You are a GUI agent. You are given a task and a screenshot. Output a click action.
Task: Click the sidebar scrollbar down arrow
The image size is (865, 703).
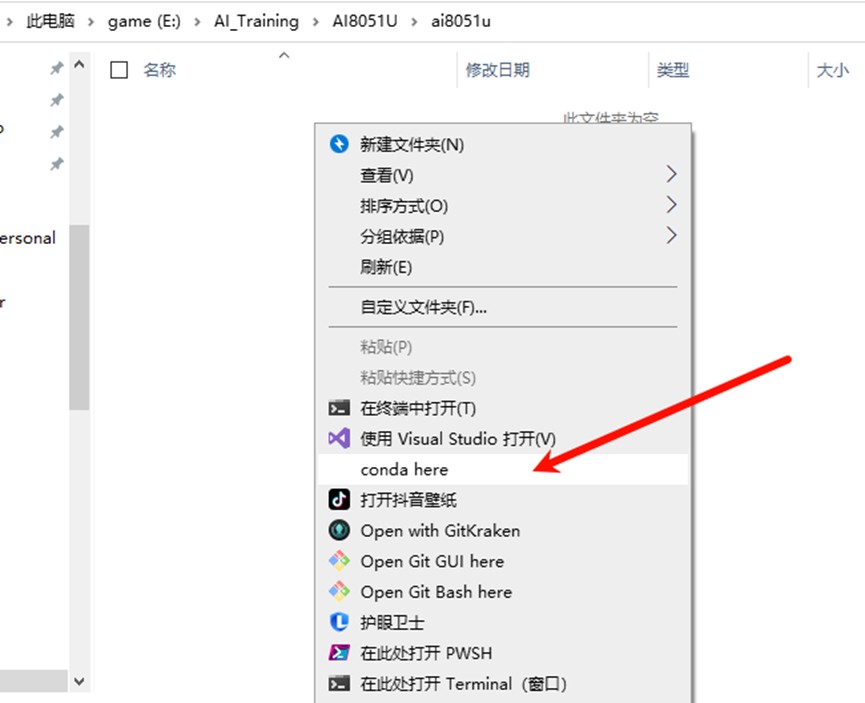point(79,681)
